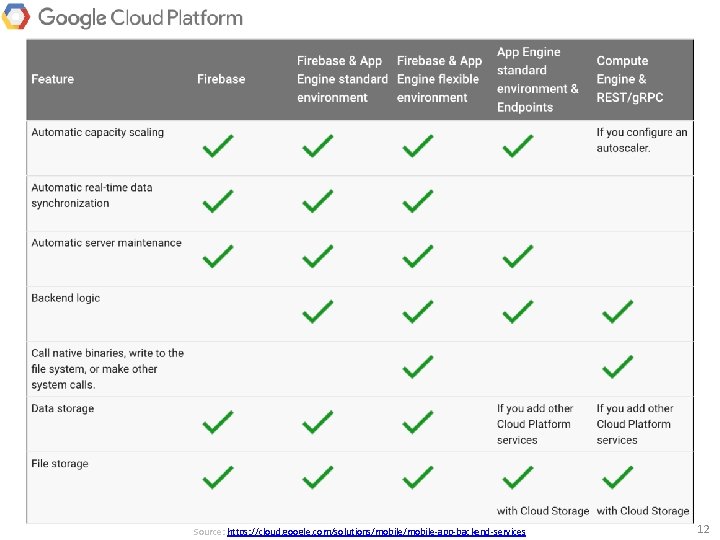This screenshot has height=540, width=720.
Task: Click the 'Automatic capacity scaling' feature label
Action: 97,132
